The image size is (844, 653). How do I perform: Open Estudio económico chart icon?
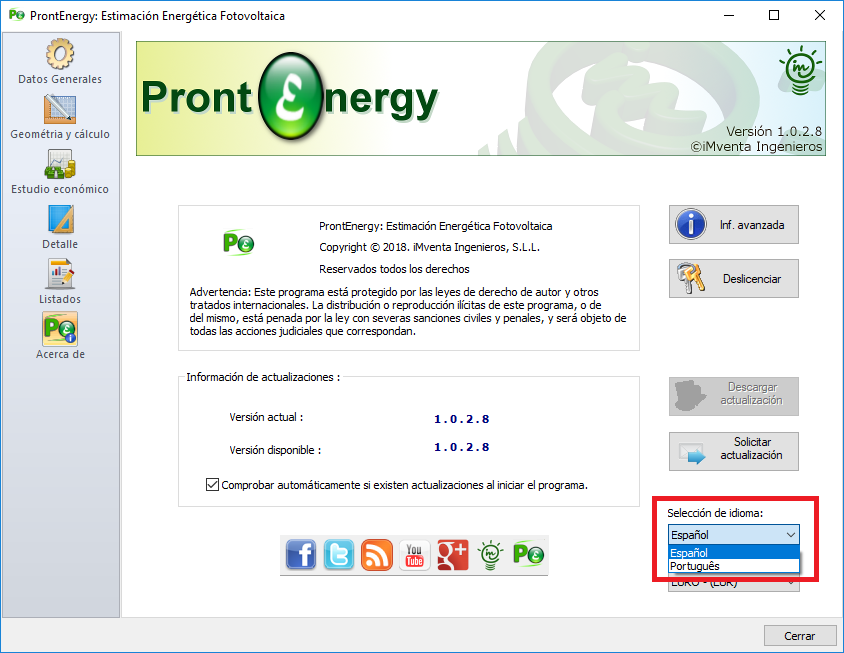point(60,164)
